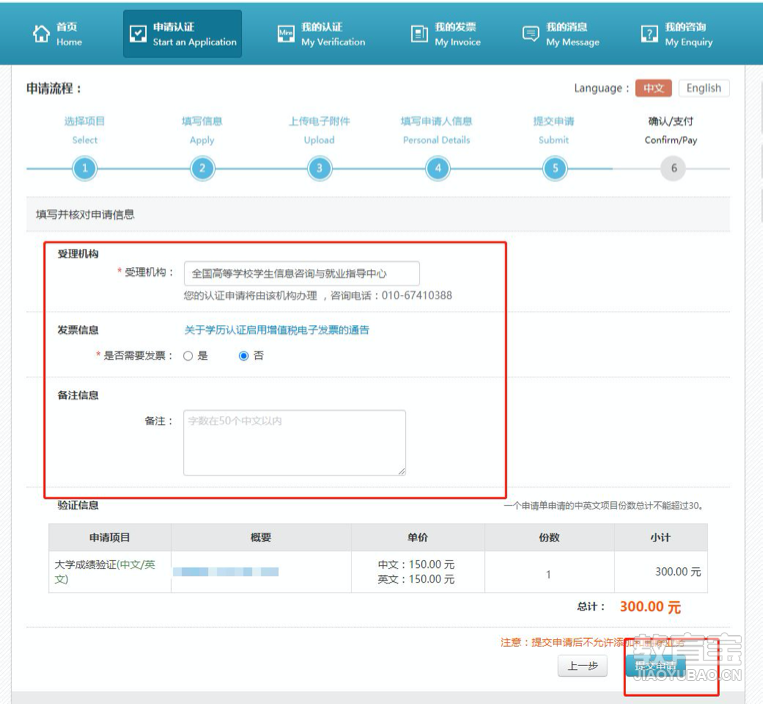The image size is (763, 704).
Task: Switch language to English
Action: click(x=704, y=88)
